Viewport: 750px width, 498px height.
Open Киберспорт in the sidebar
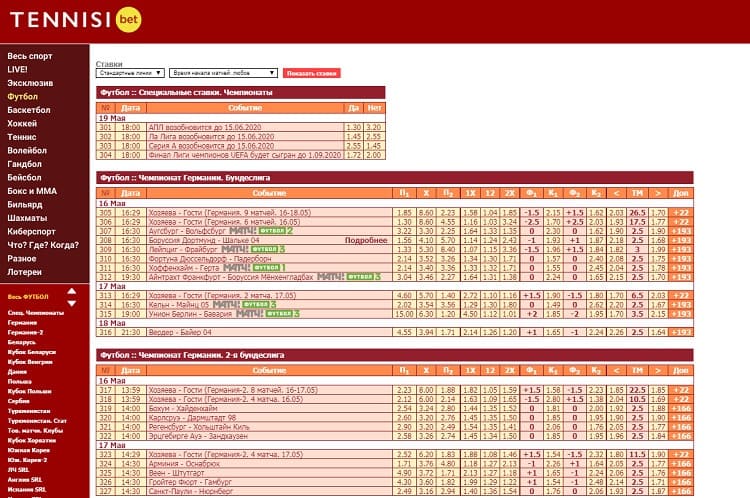coord(30,232)
